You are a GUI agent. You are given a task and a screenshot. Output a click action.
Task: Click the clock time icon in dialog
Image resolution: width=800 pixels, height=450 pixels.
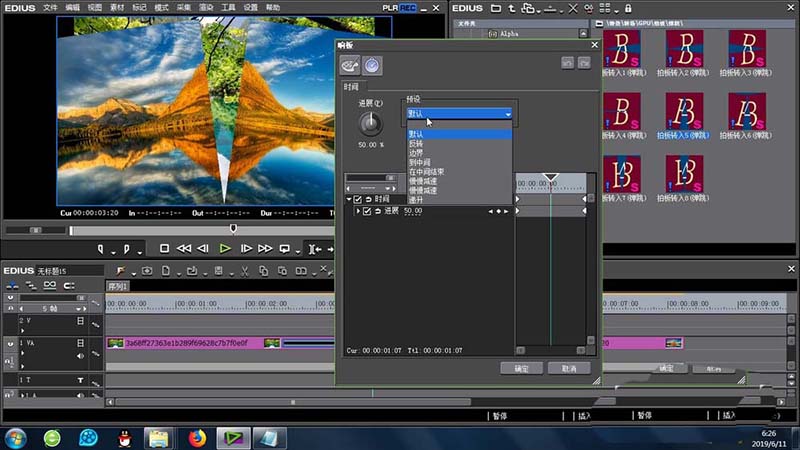point(372,65)
